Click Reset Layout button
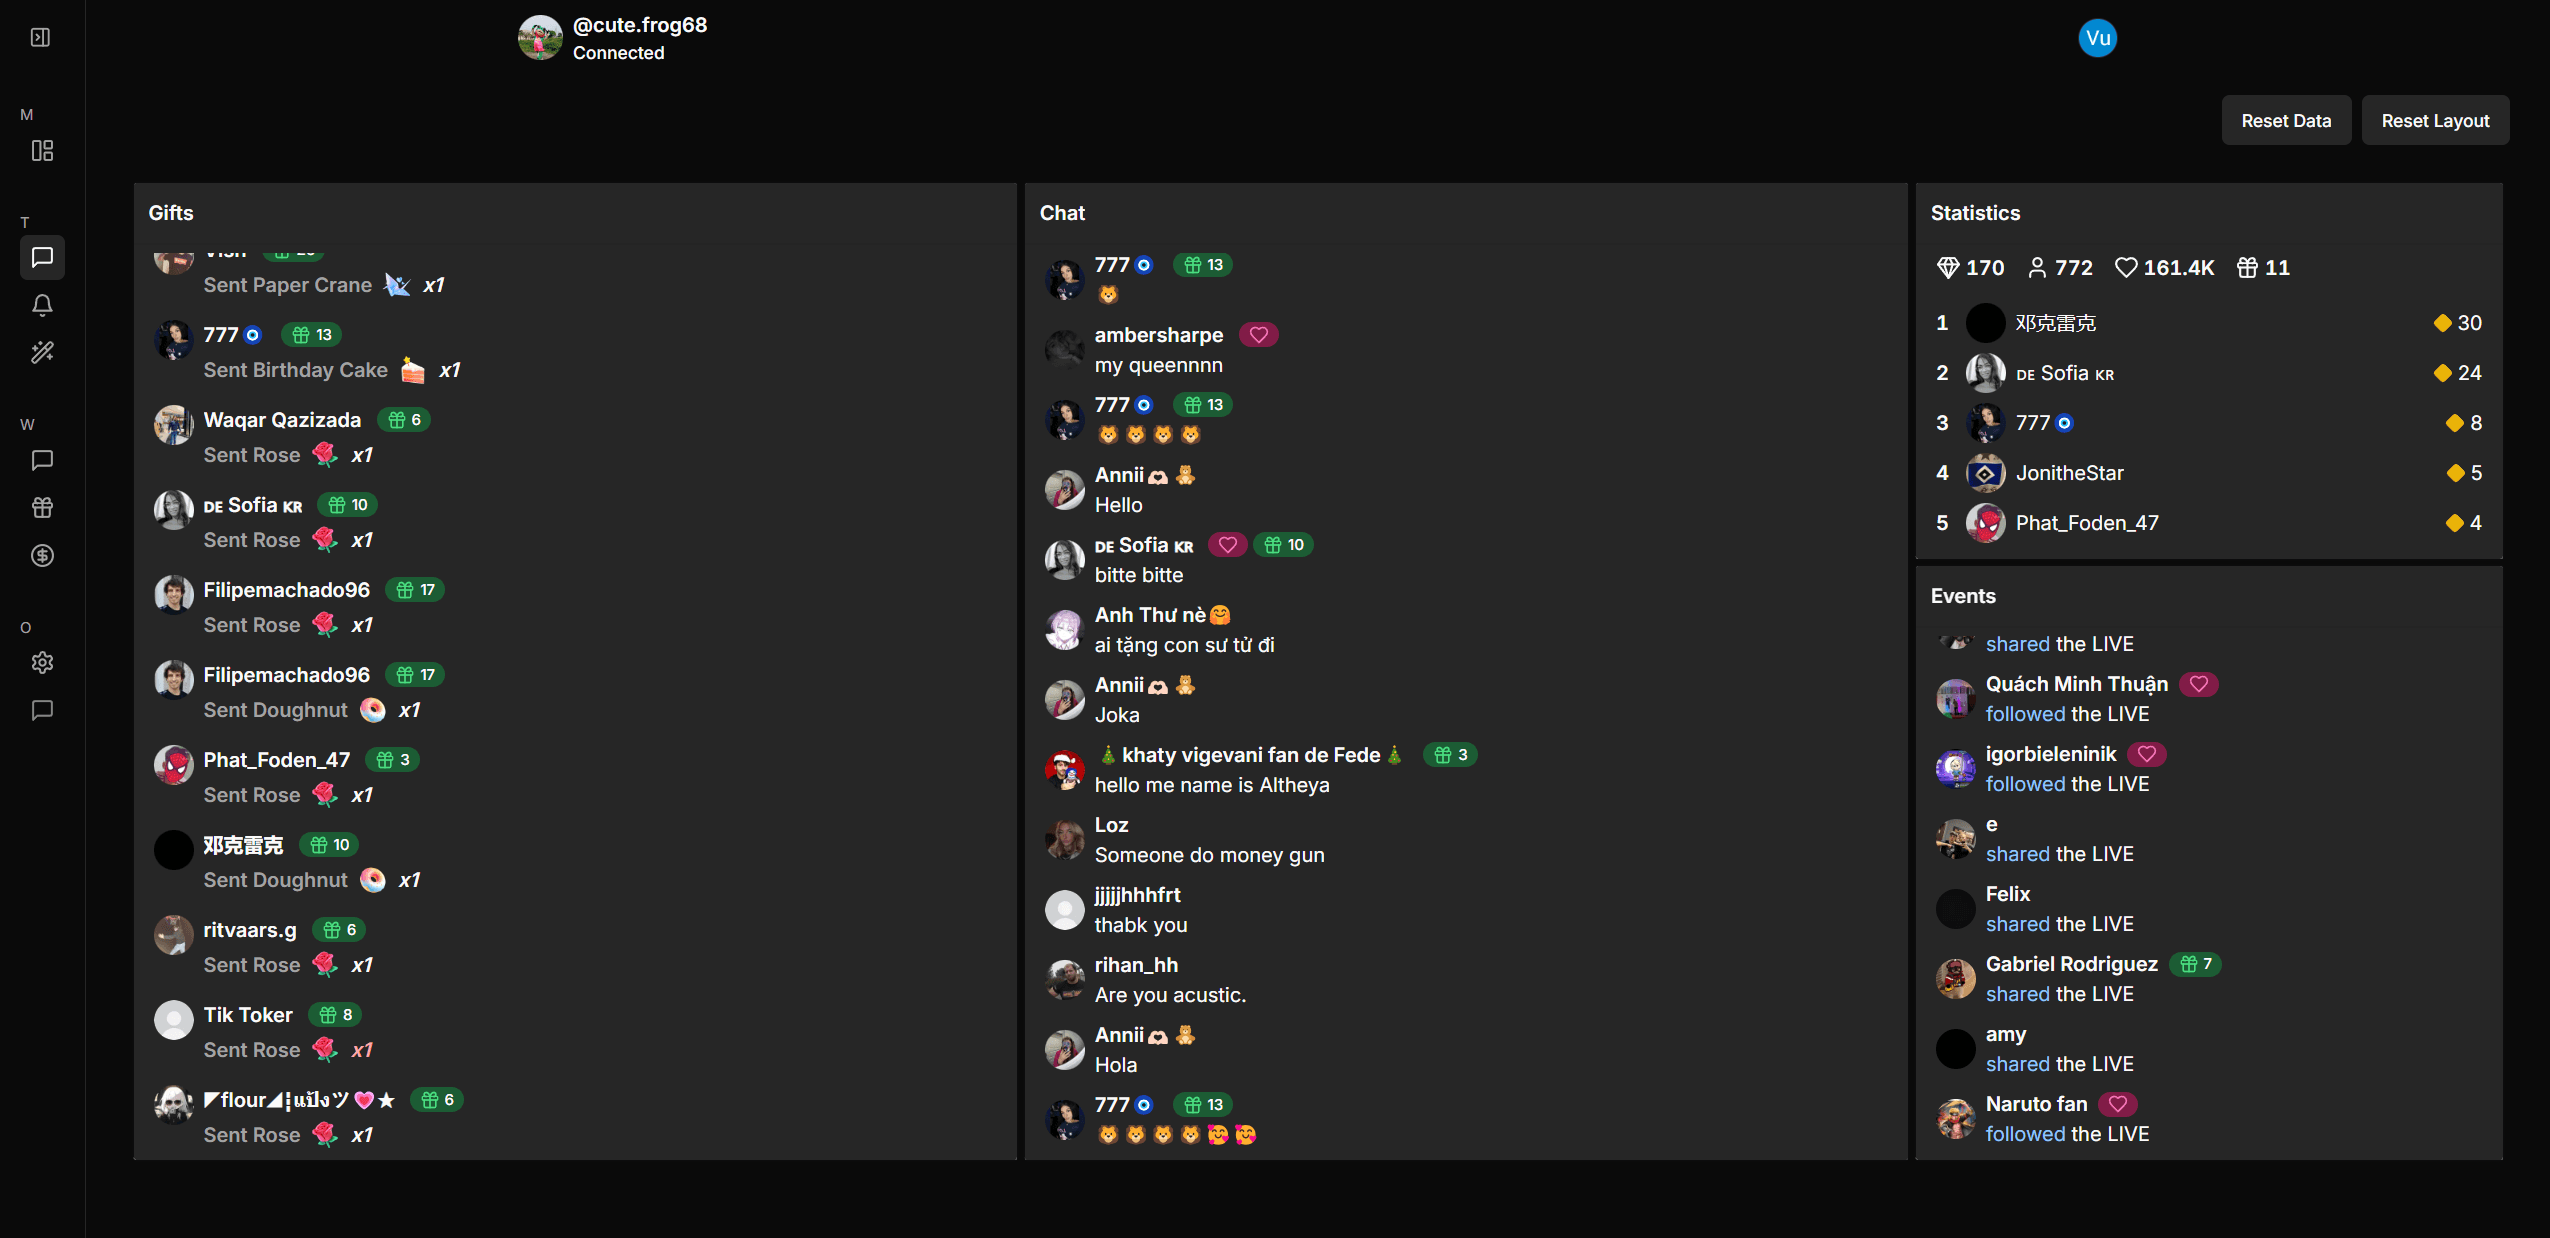The width and height of the screenshot is (2550, 1238). pyautogui.click(x=2435, y=119)
